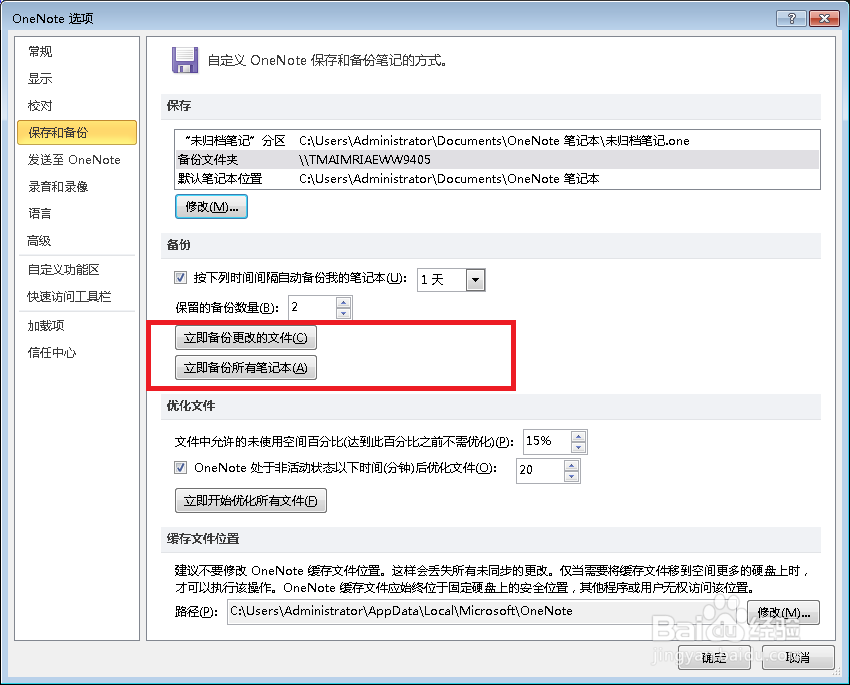Viewport: 850px width, 685px height.
Task: Click 修改(M) next to cache path
Action: pyautogui.click(x=783, y=612)
